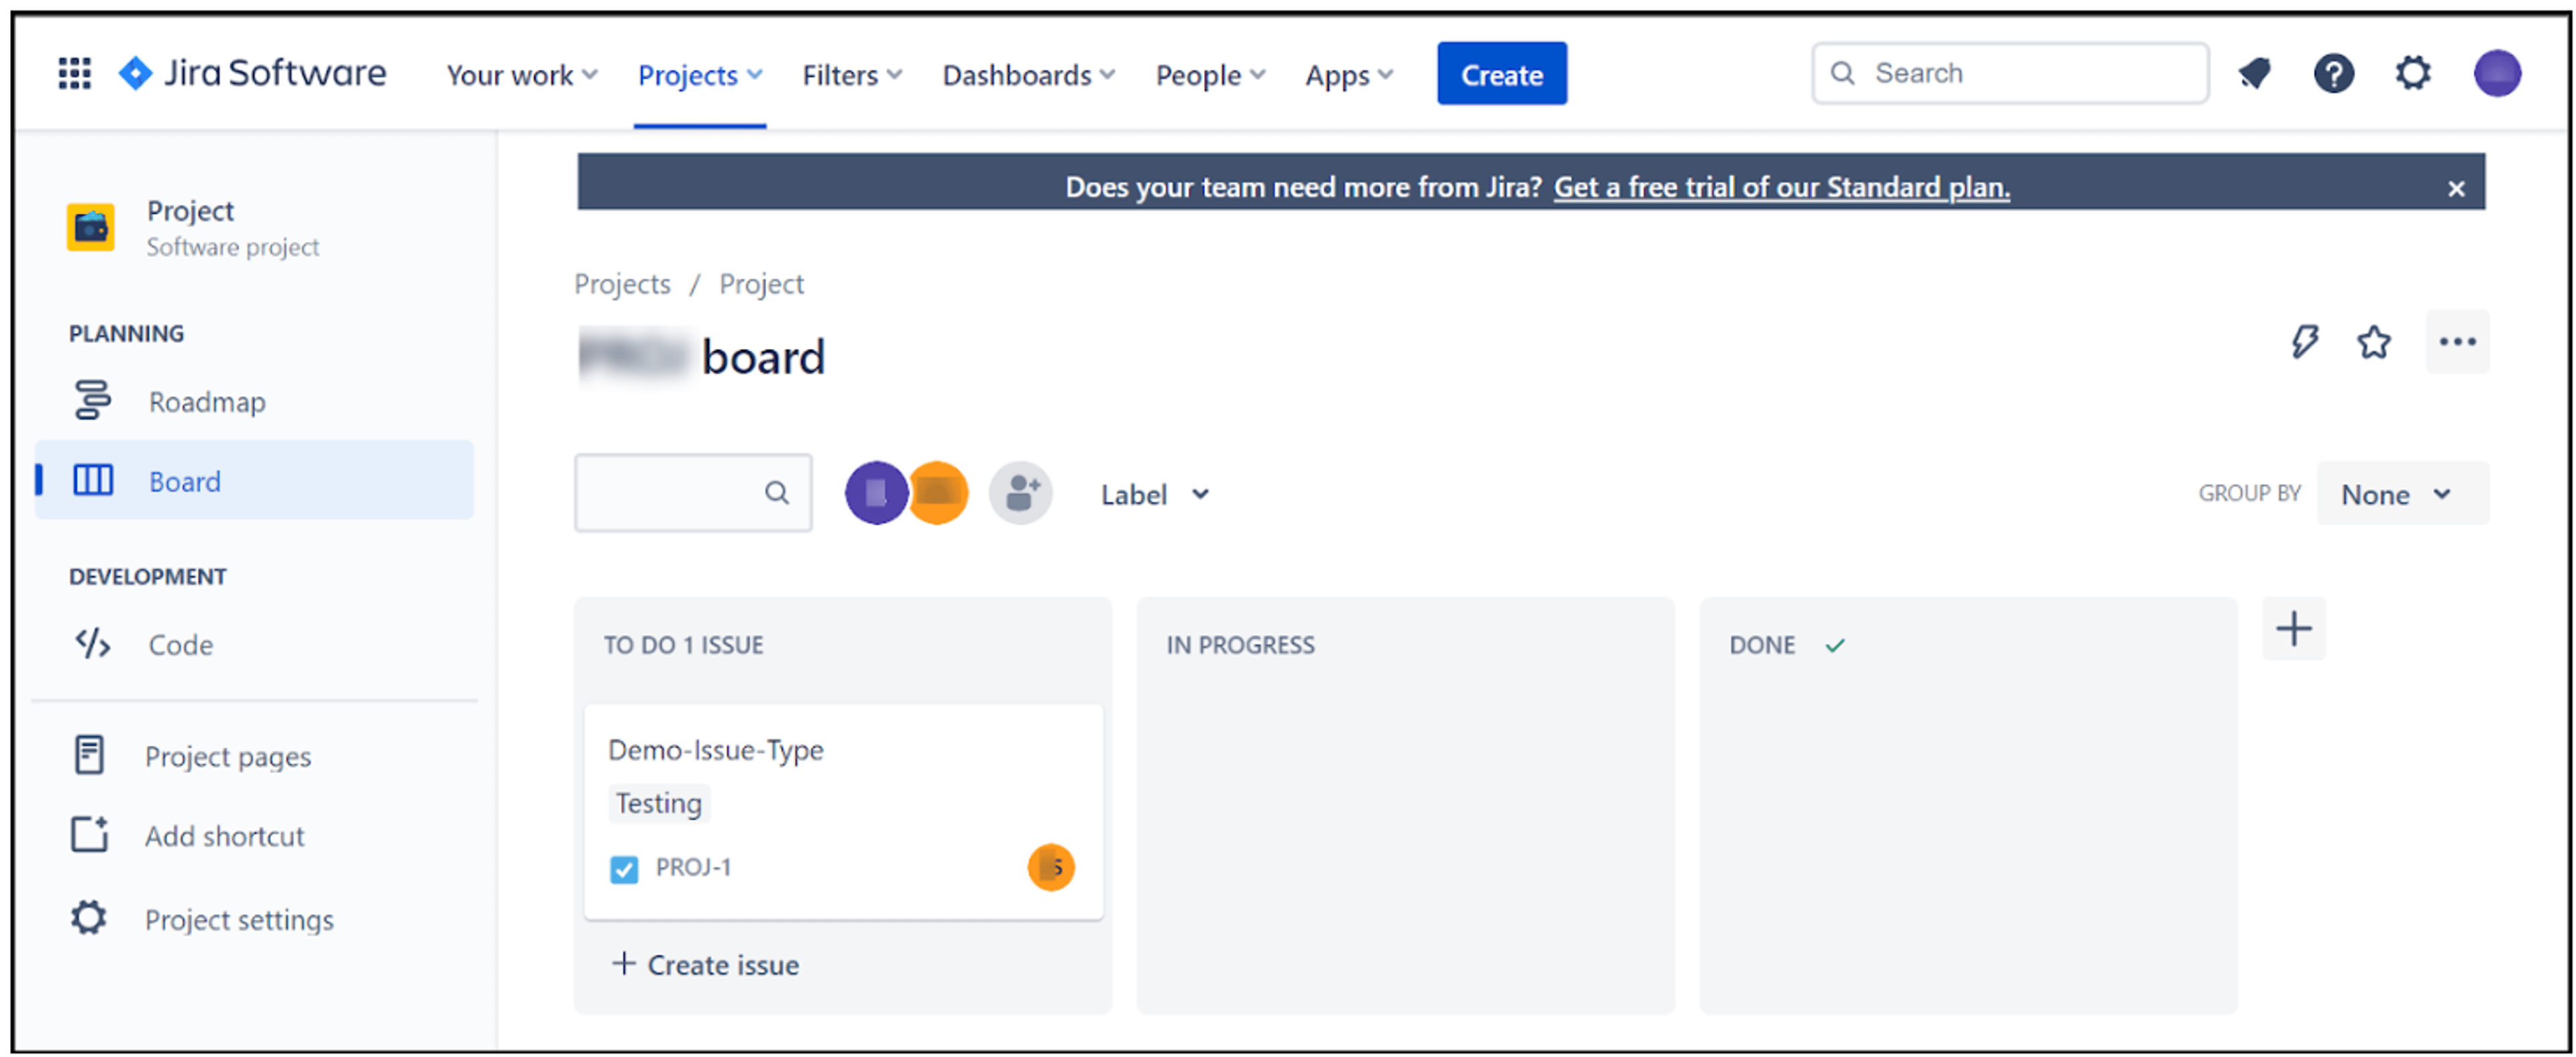Click the assignee avatar on PROJ-1 card
The image size is (2576, 1057).
pyautogui.click(x=1050, y=866)
